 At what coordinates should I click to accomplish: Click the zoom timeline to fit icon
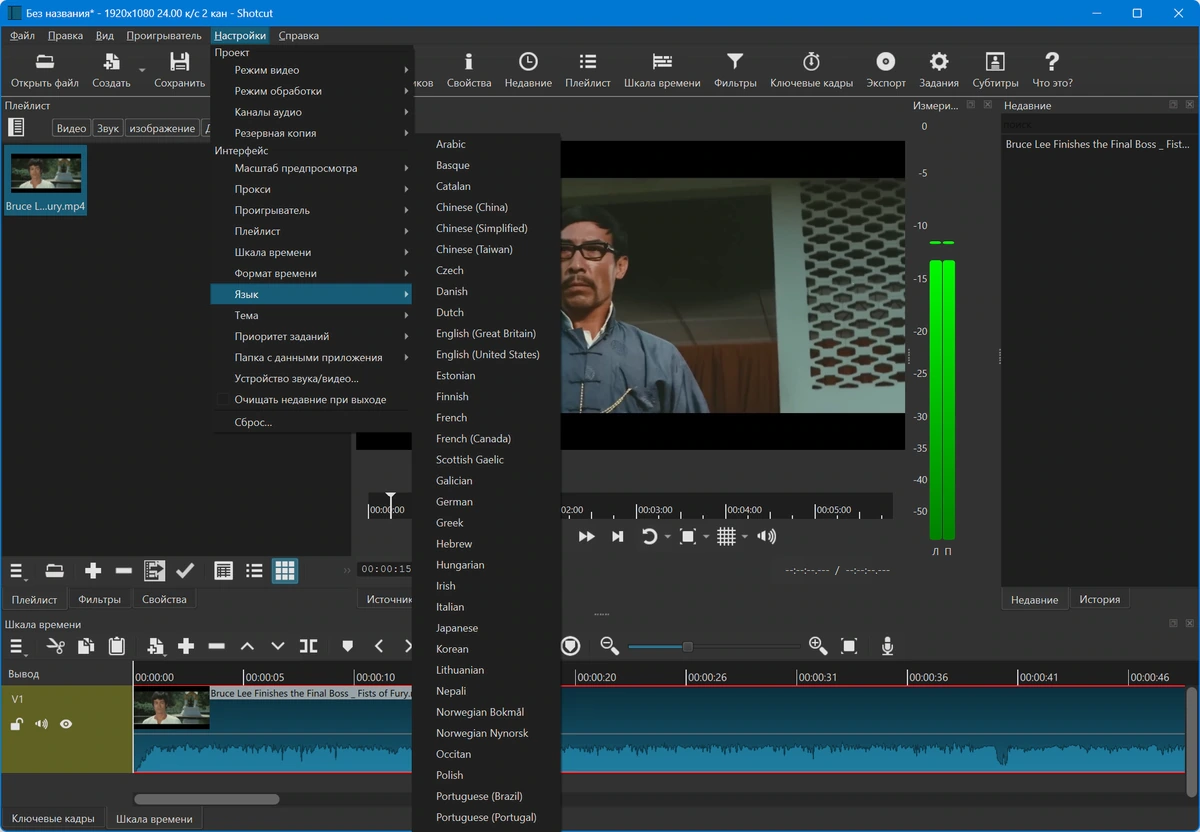pyautogui.click(x=849, y=646)
